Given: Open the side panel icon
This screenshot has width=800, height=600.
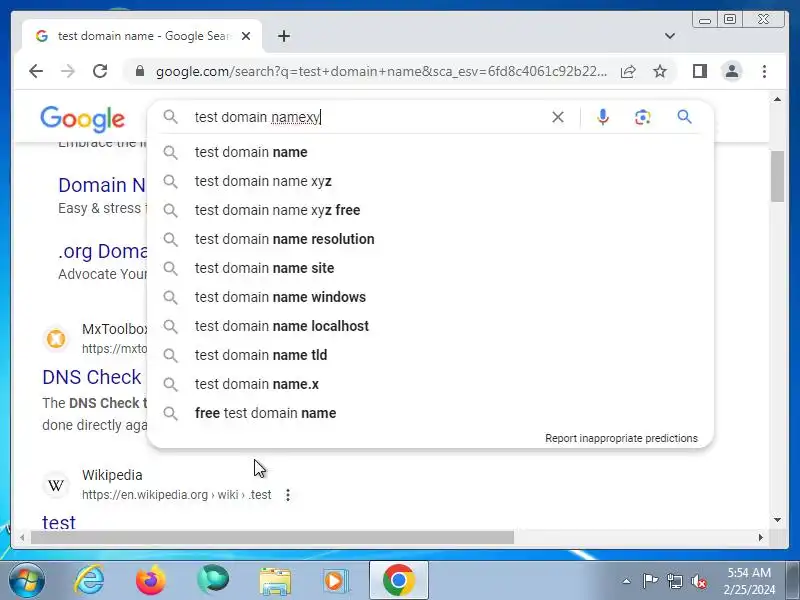Looking at the screenshot, I should (699, 71).
